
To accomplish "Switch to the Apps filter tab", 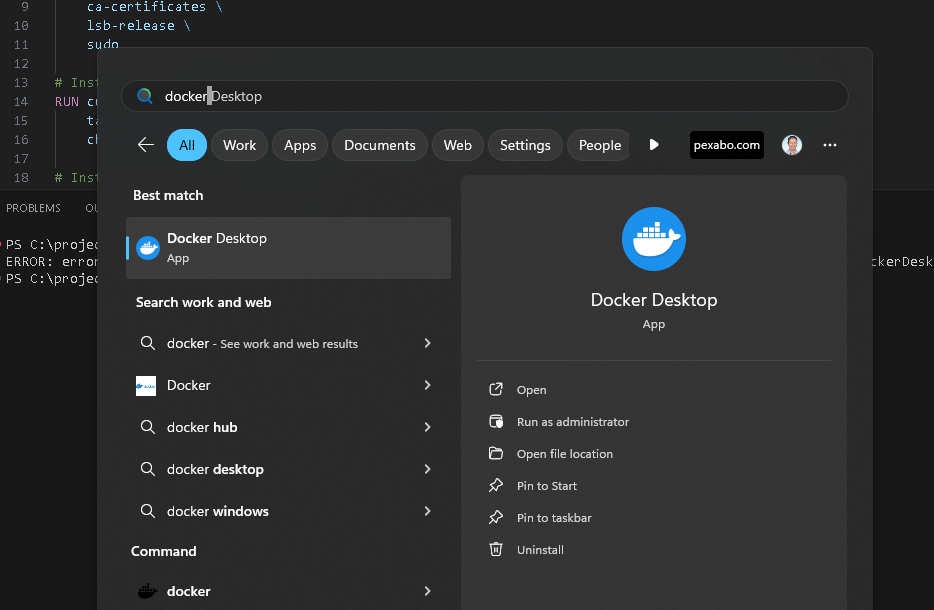I will pyautogui.click(x=300, y=145).
